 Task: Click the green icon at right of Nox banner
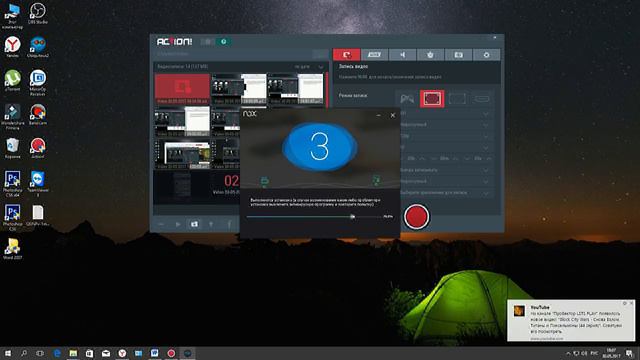click(376, 180)
